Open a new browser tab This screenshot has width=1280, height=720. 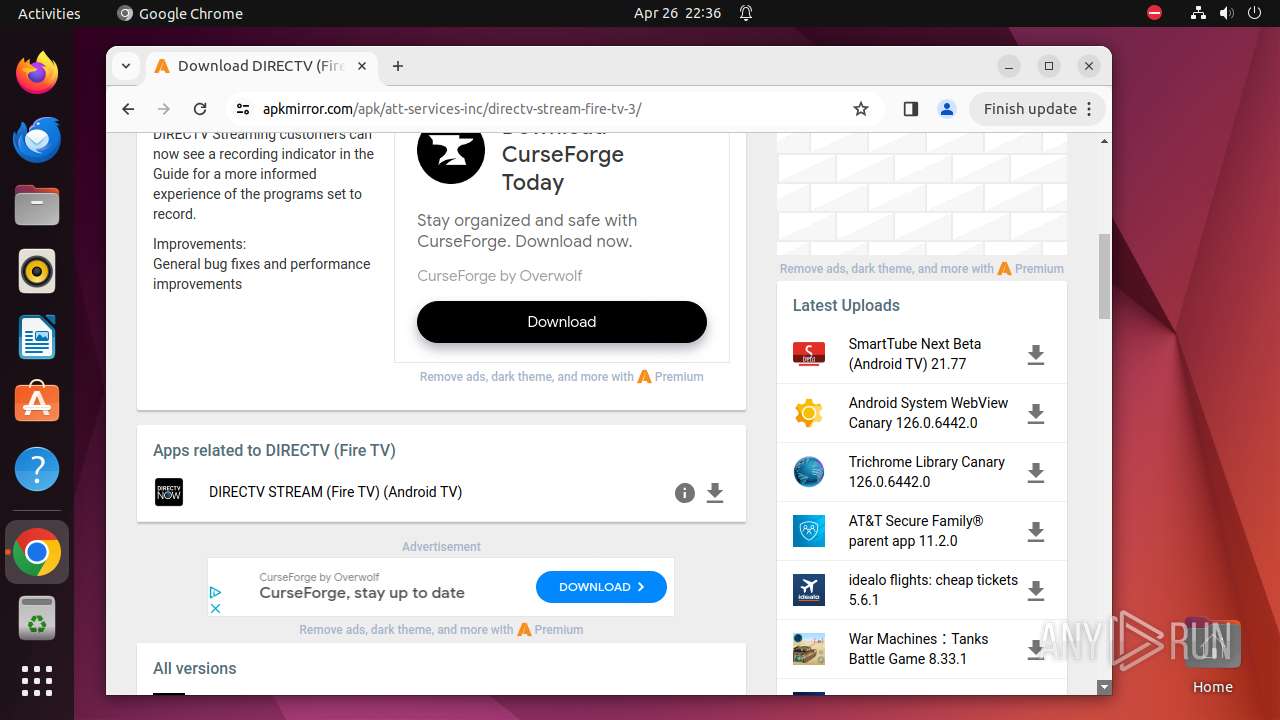[x=398, y=66]
